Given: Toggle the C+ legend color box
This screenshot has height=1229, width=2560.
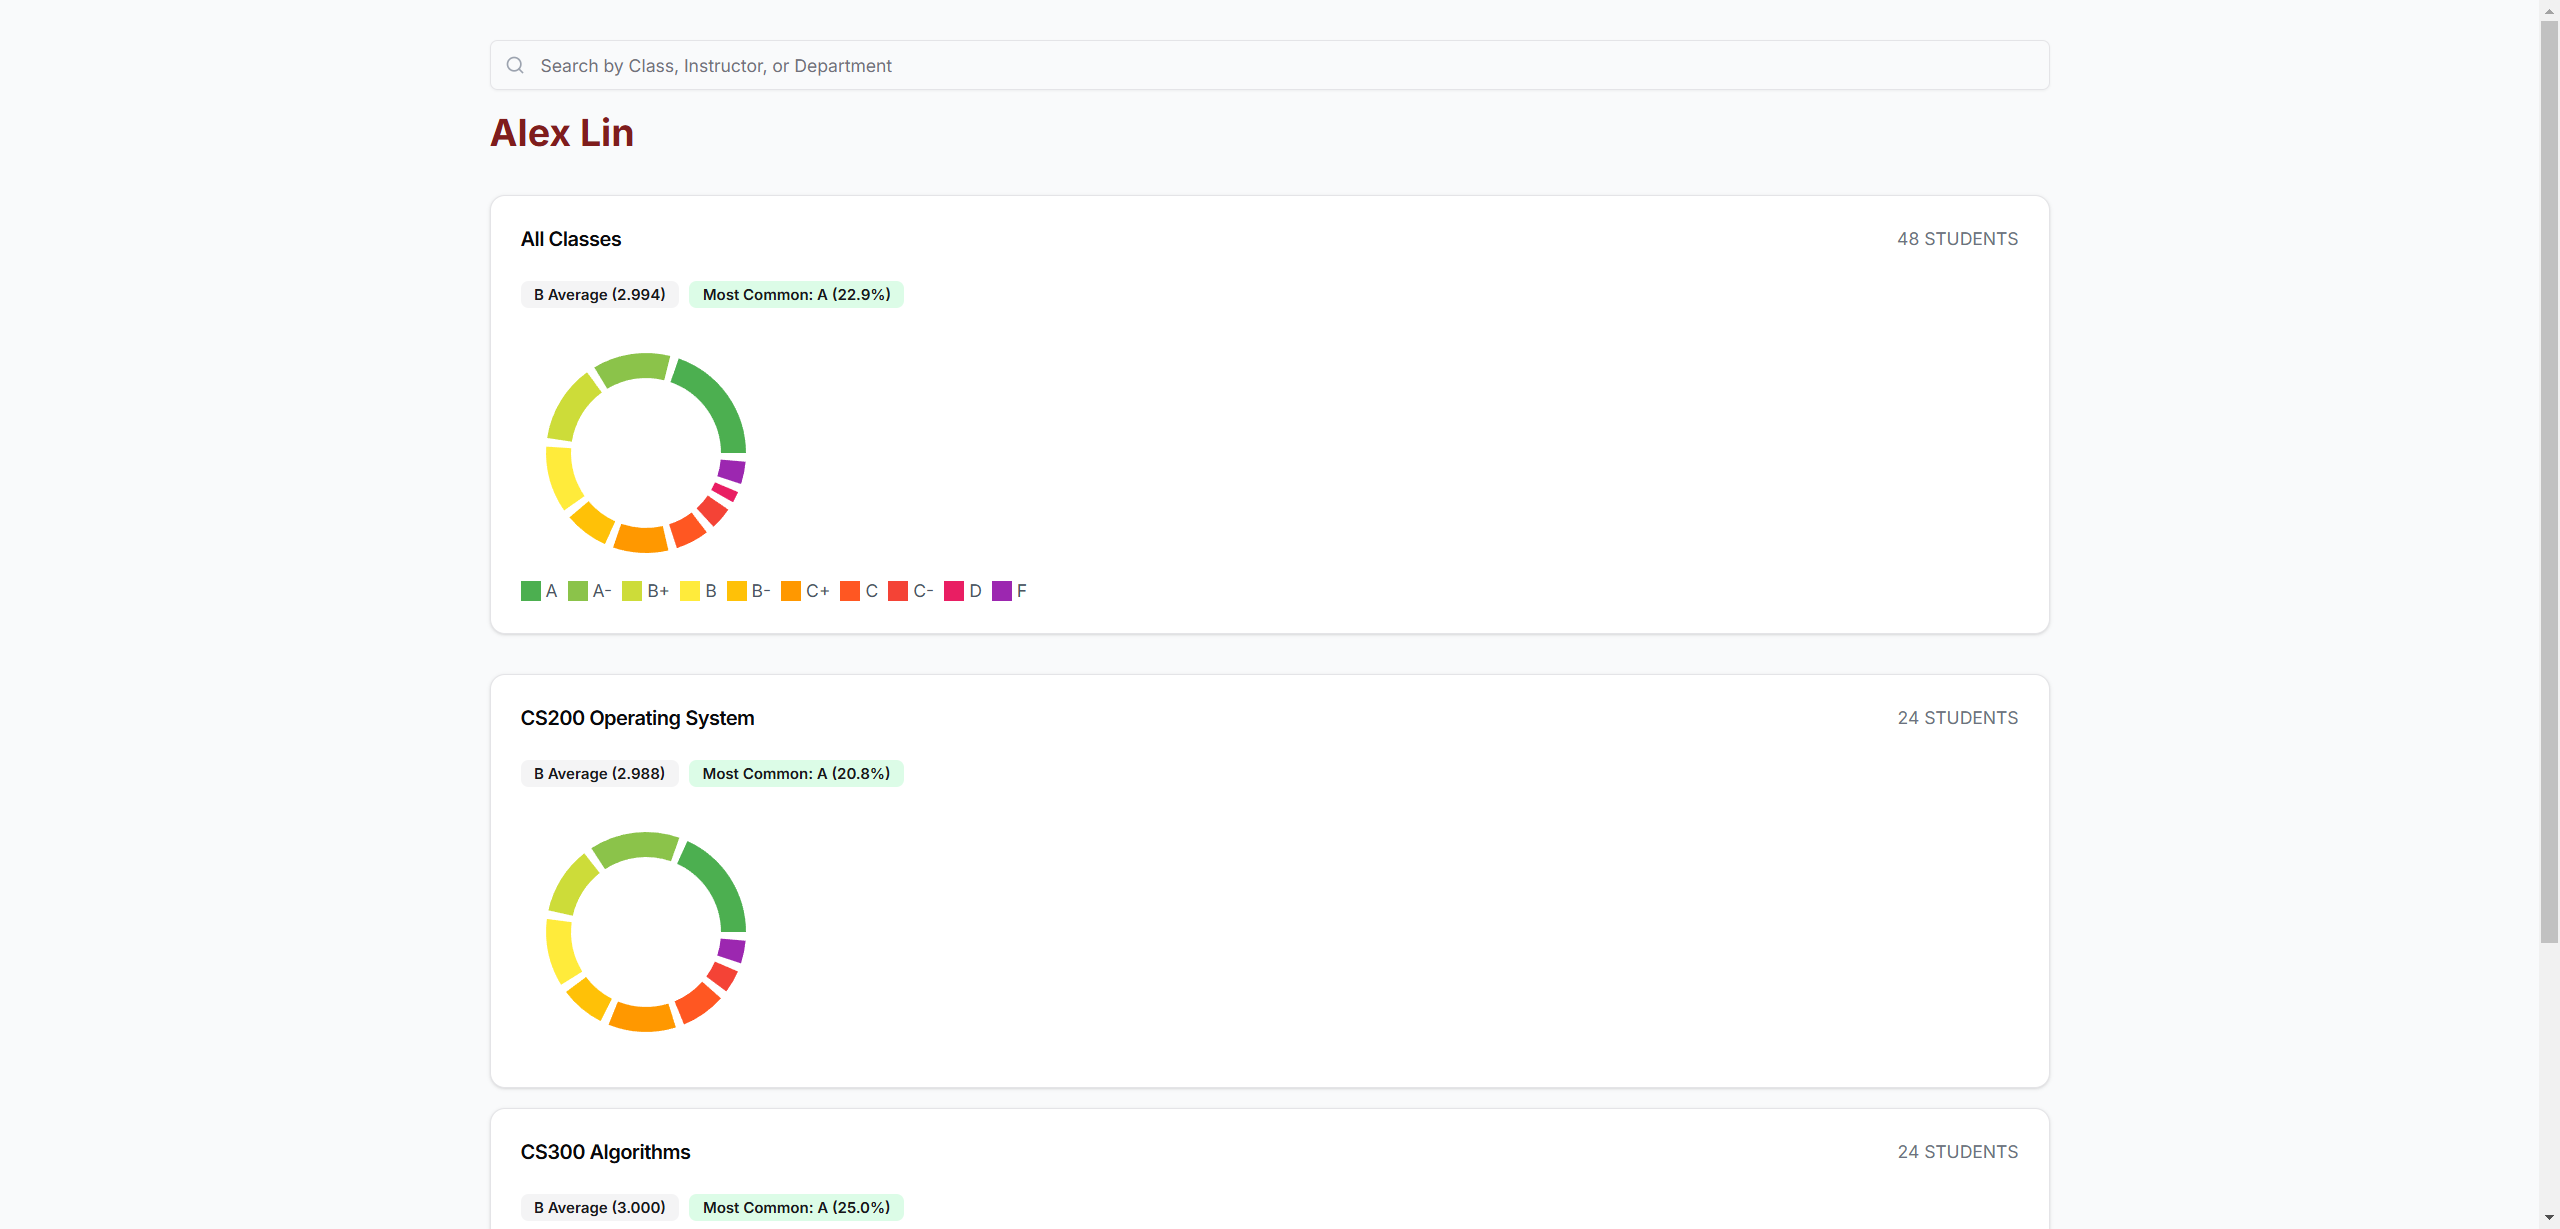Looking at the screenshot, I should pos(791,591).
